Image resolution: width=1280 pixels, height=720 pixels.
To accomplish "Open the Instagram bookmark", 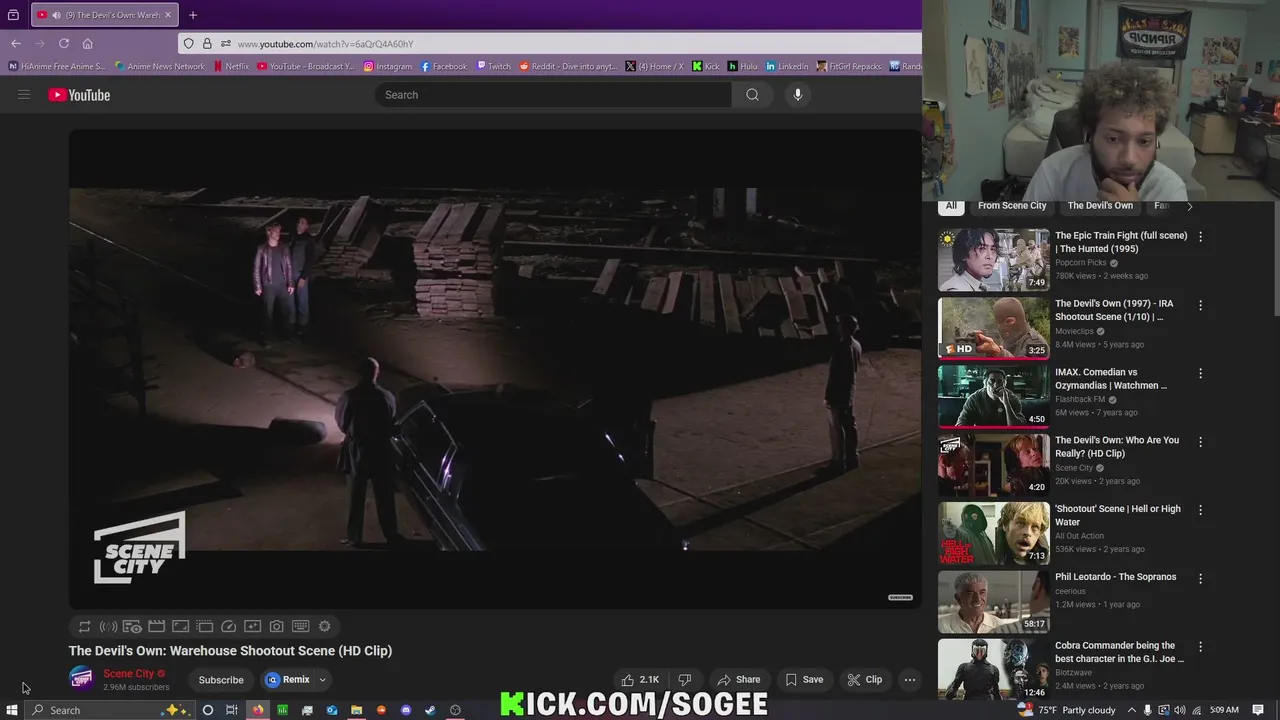I will tap(388, 66).
